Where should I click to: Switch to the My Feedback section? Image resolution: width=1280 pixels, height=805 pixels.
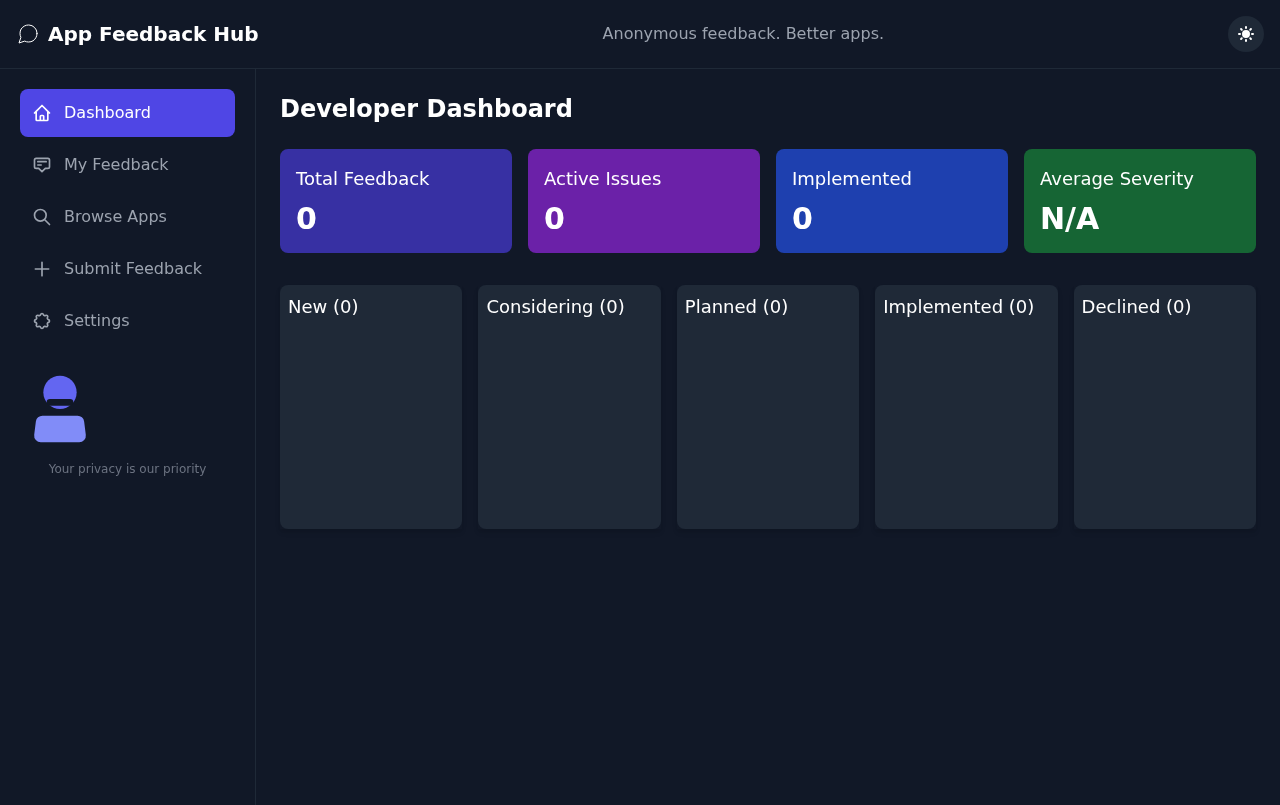coord(116,164)
